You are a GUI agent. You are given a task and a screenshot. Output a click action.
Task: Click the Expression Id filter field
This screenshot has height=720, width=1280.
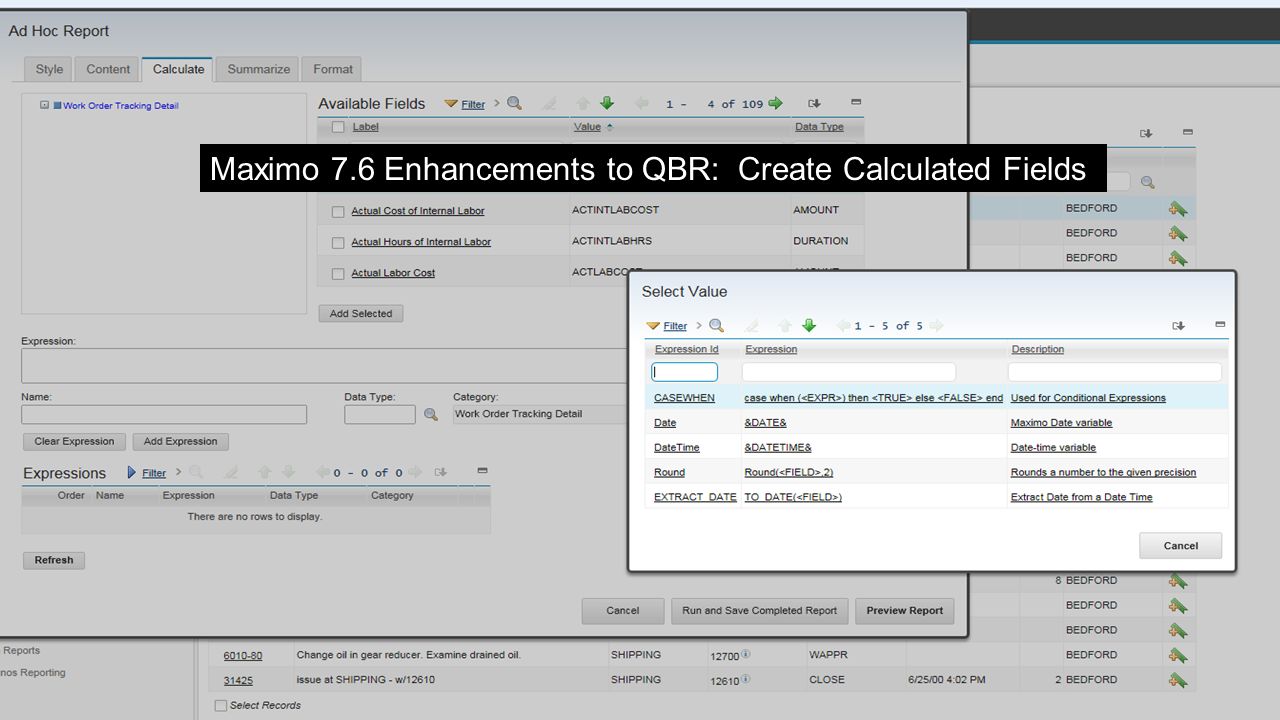(685, 372)
